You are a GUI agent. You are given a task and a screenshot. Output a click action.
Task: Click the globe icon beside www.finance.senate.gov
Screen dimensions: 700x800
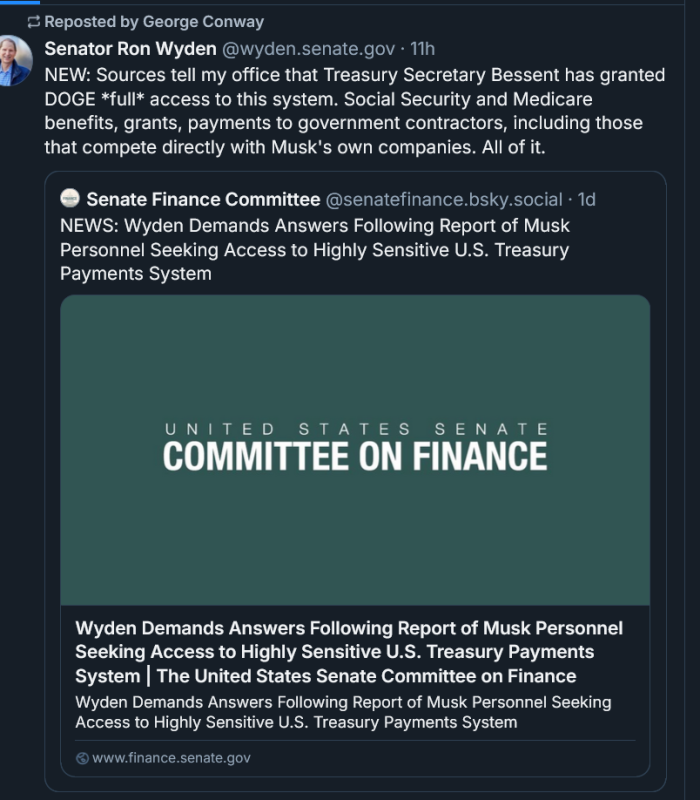coord(82,758)
